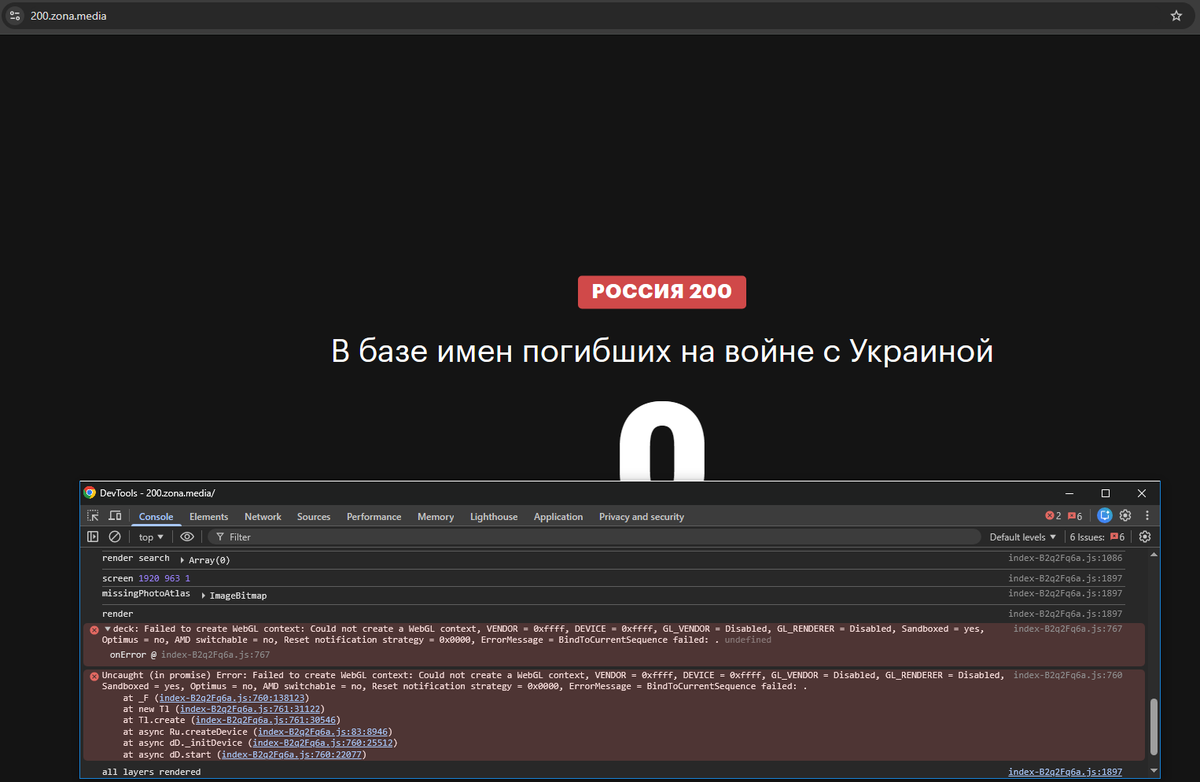Switch to the Console tab

click(x=156, y=517)
